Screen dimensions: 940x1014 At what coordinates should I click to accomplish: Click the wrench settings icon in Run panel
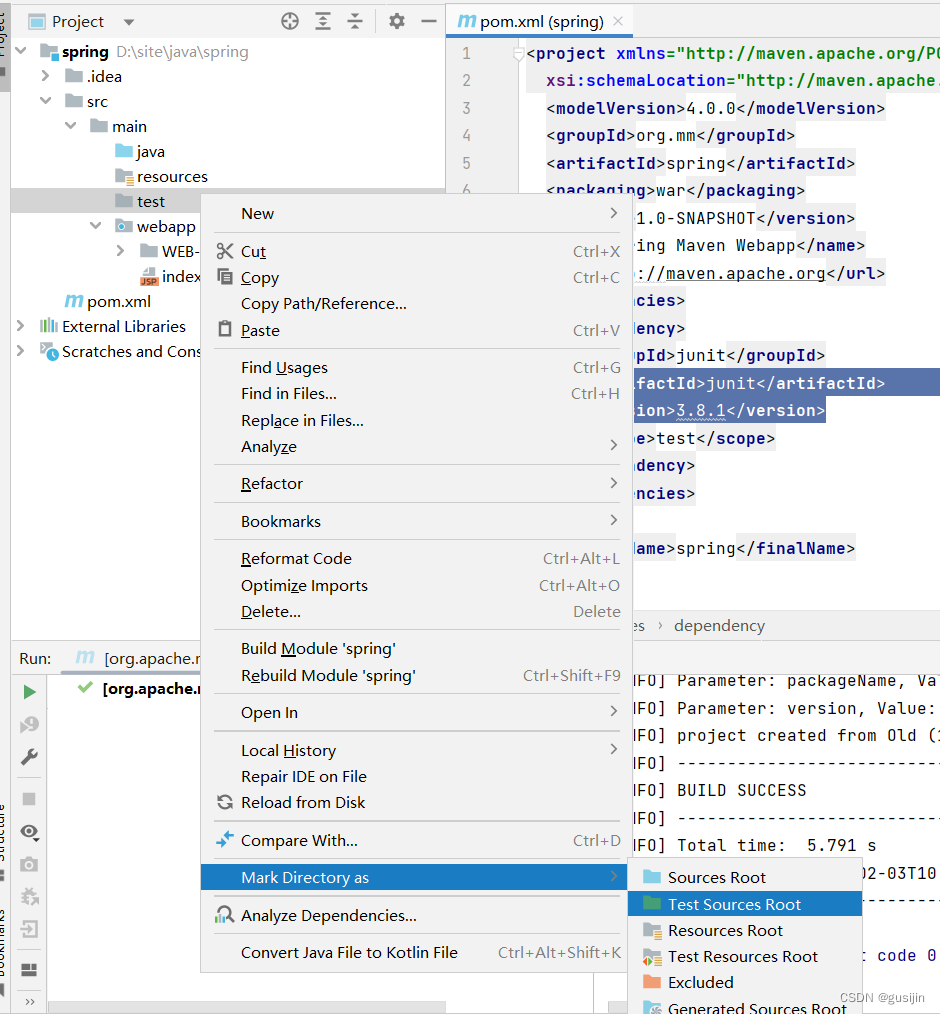click(x=29, y=757)
